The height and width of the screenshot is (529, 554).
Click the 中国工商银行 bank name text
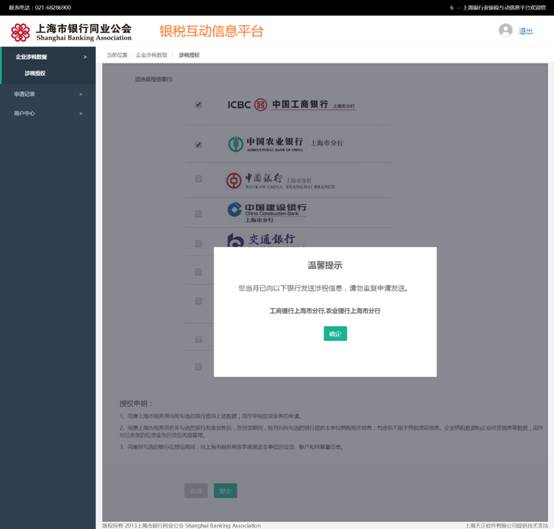click(x=300, y=104)
